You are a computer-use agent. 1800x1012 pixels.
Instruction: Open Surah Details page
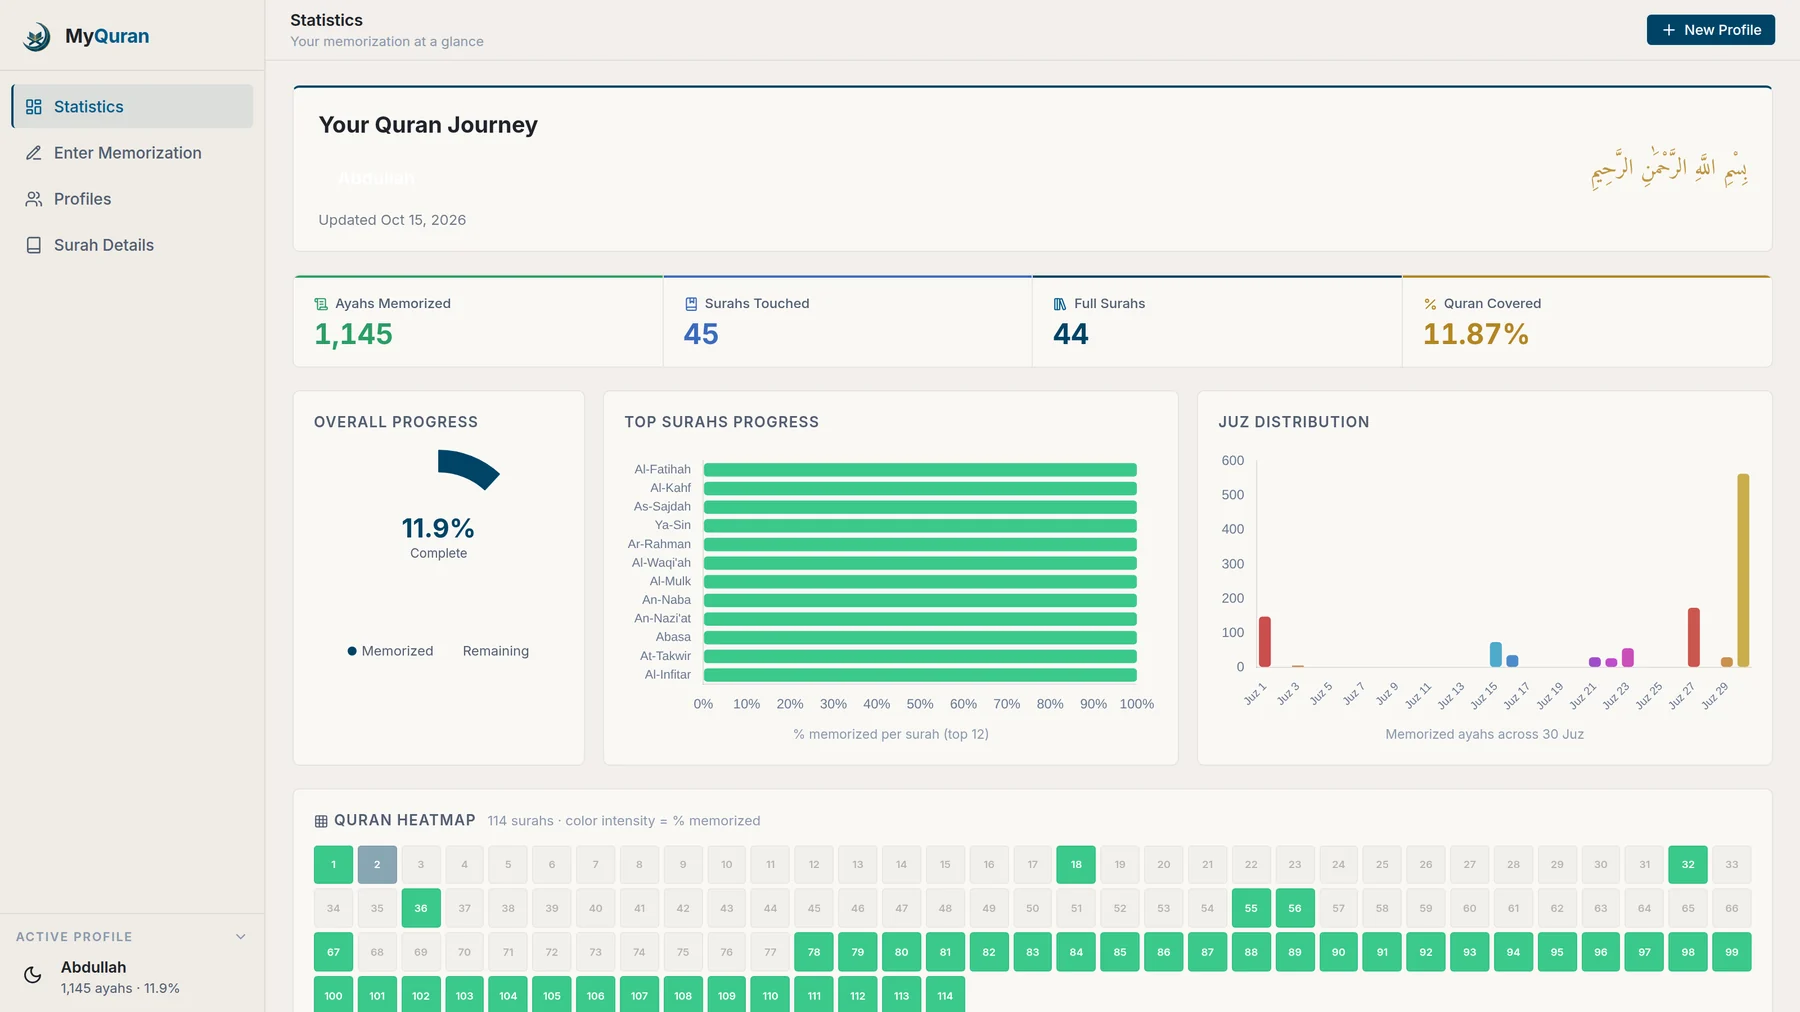click(132, 245)
